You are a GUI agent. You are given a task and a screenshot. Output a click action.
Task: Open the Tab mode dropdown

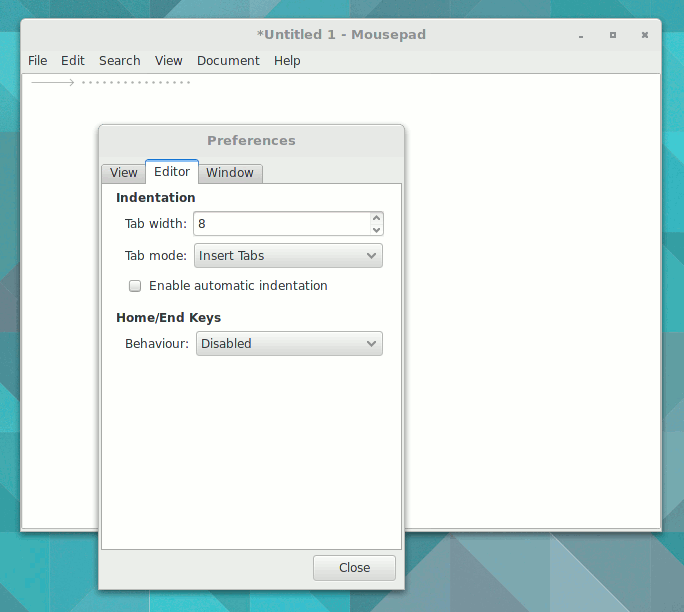coord(288,256)
